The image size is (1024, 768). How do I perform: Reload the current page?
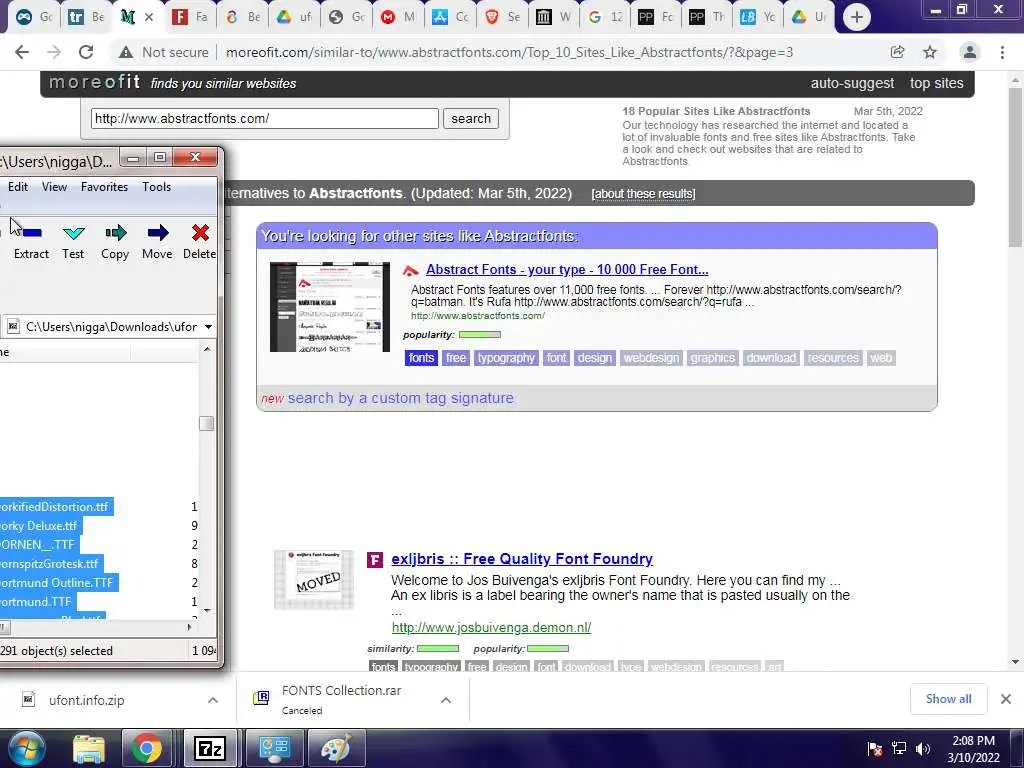tap(86, 52)
